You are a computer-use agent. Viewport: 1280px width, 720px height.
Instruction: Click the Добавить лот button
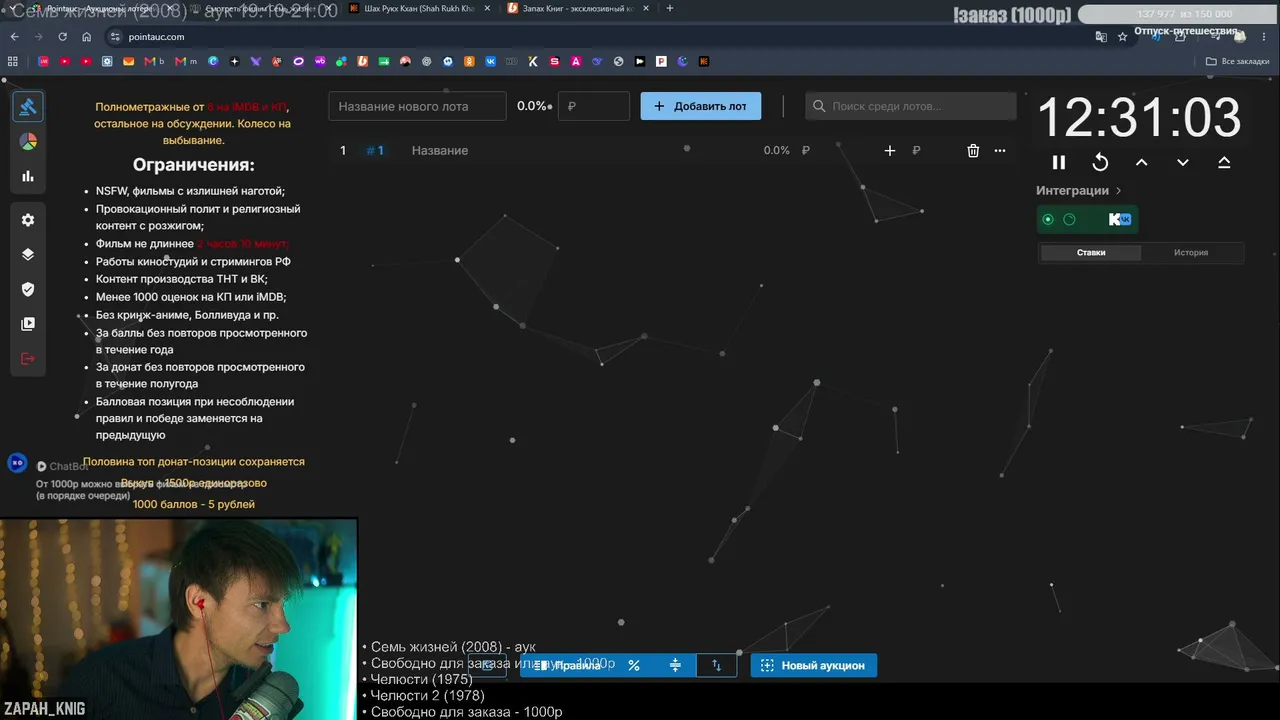[x=700, y=106]
